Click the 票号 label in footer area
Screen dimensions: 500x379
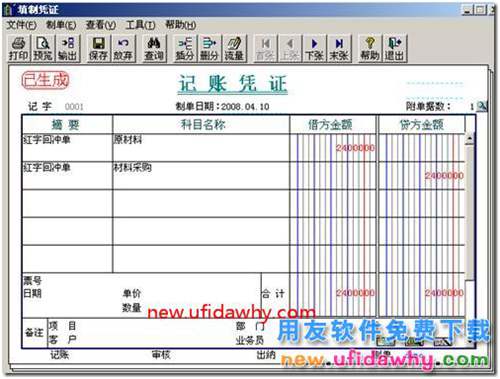pos(32,281)
